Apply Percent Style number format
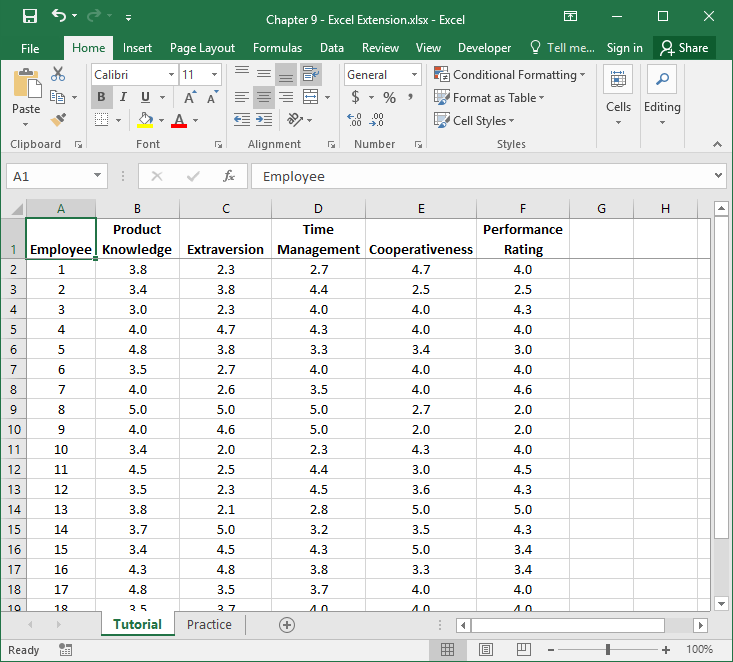The height and width of the screenshot is (662, 733). [x=389, y=98]
